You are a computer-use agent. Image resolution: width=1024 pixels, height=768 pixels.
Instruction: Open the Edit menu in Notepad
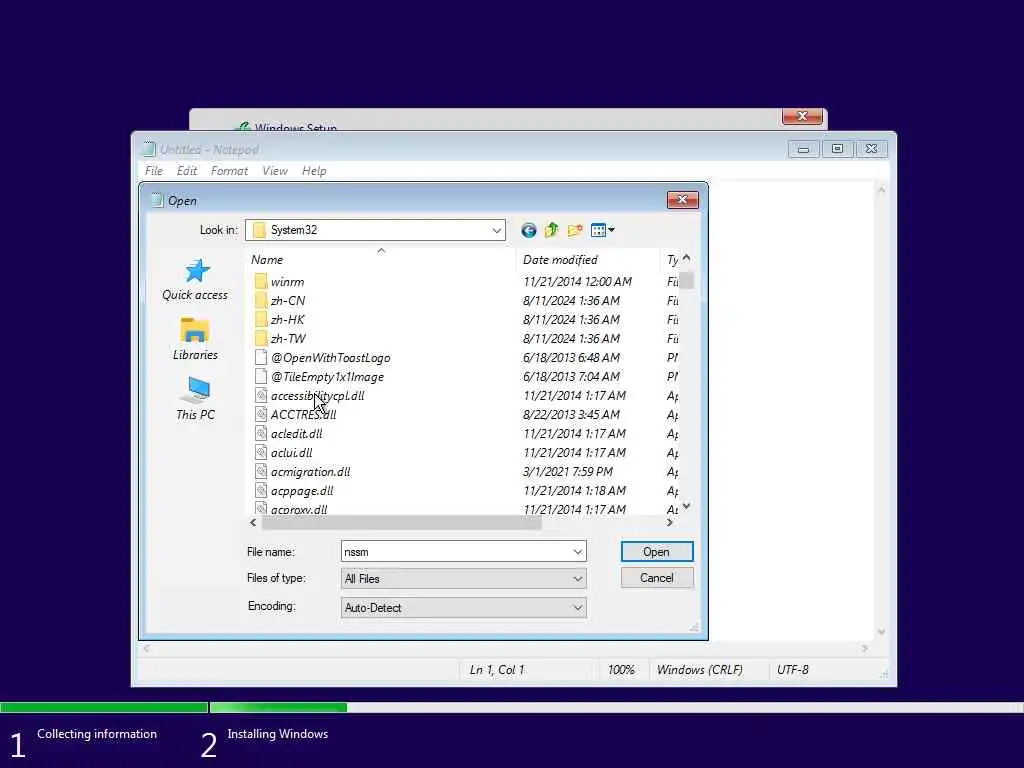(x=187, y=170)
